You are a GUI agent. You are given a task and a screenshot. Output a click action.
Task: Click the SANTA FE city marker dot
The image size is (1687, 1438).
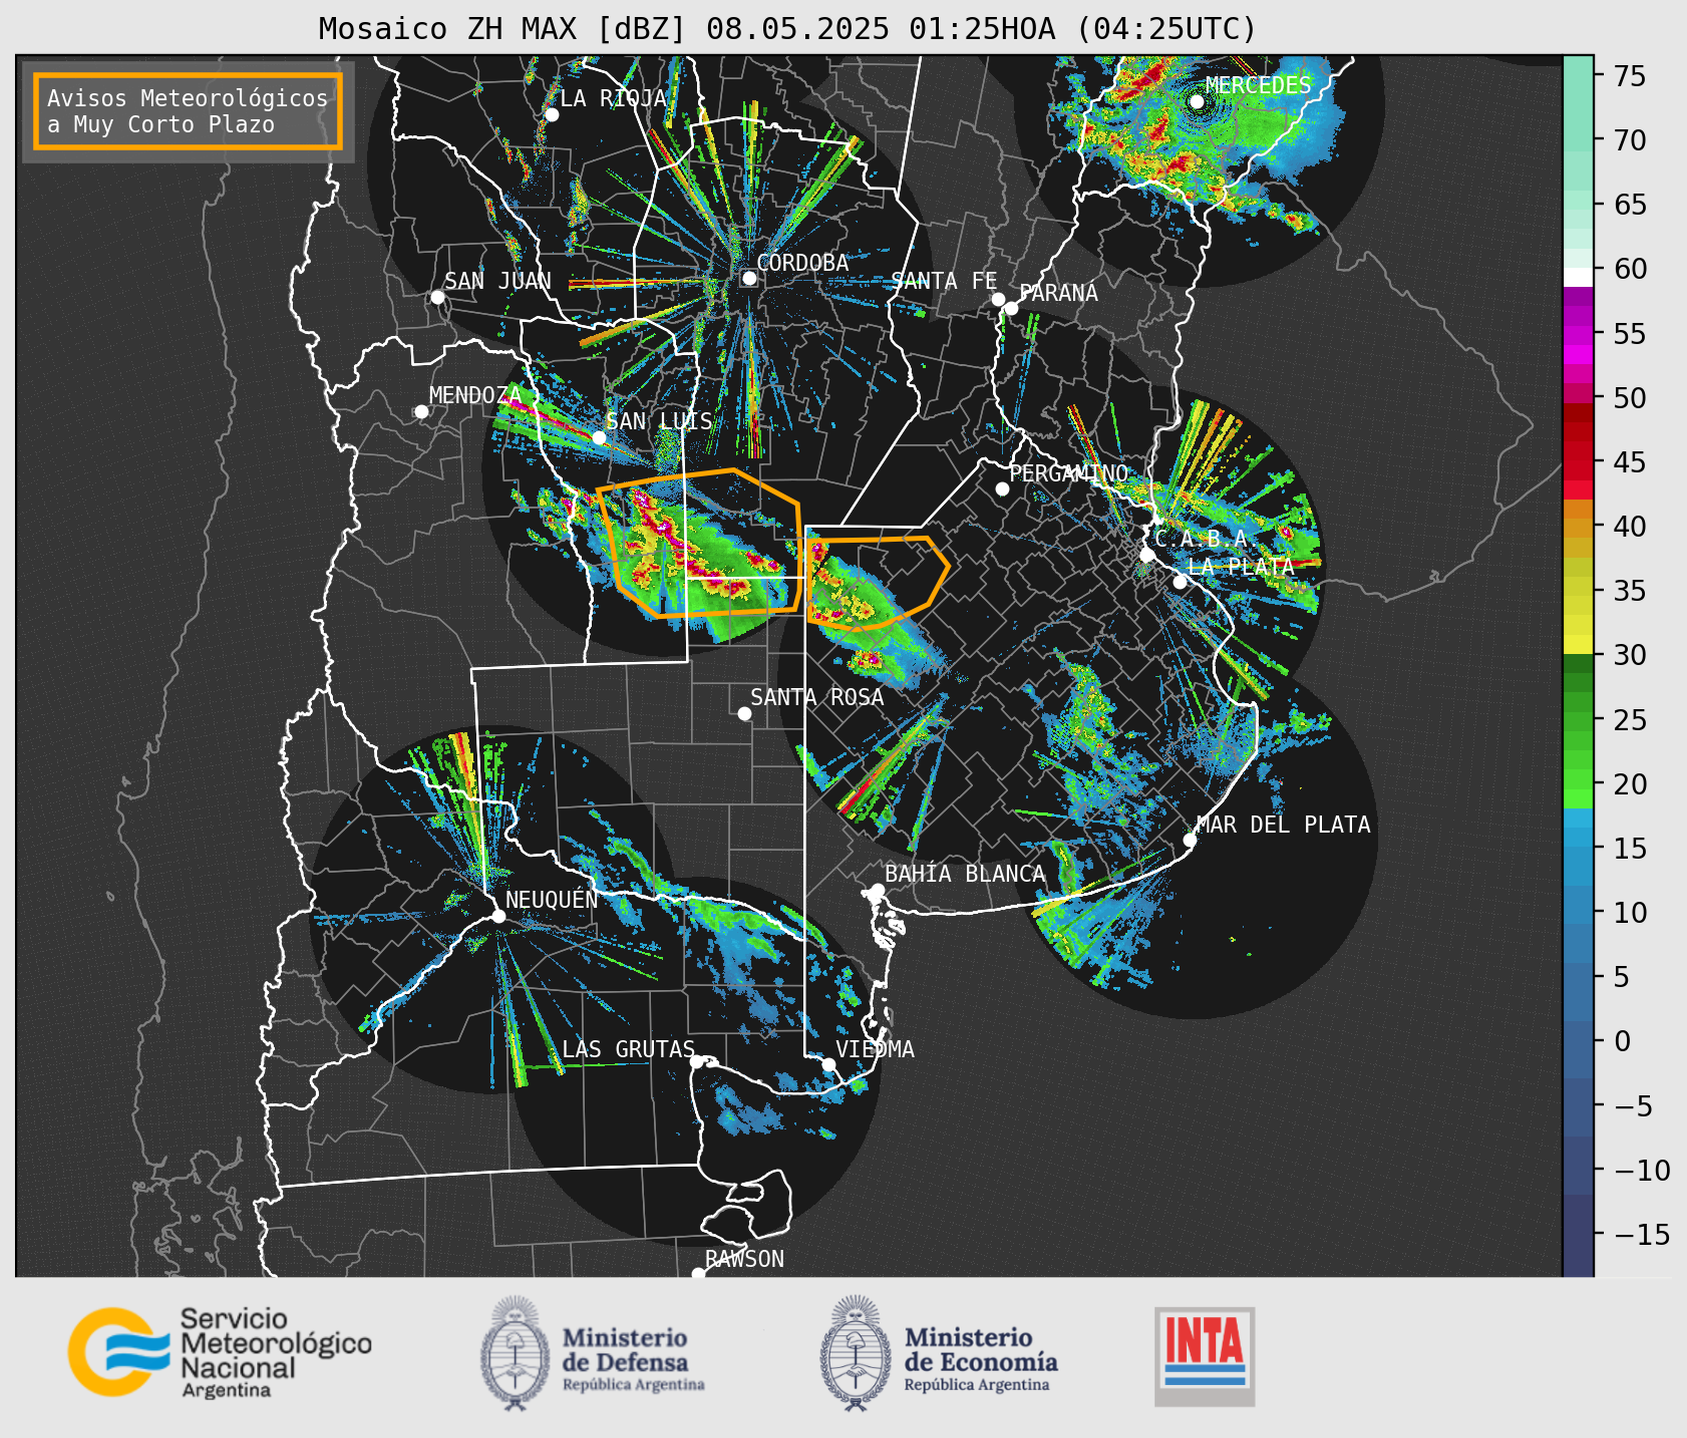pyautogui.click(x=998, y=299)
